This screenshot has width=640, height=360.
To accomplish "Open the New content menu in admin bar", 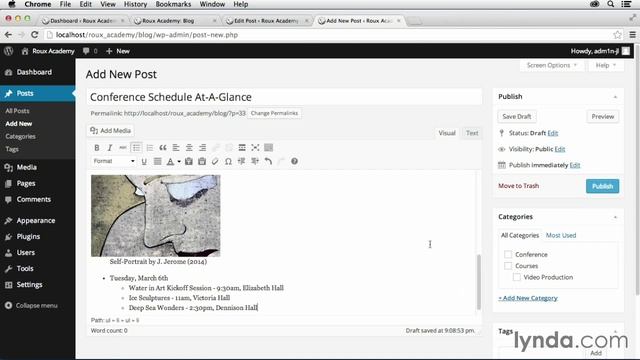I will 118,51.
